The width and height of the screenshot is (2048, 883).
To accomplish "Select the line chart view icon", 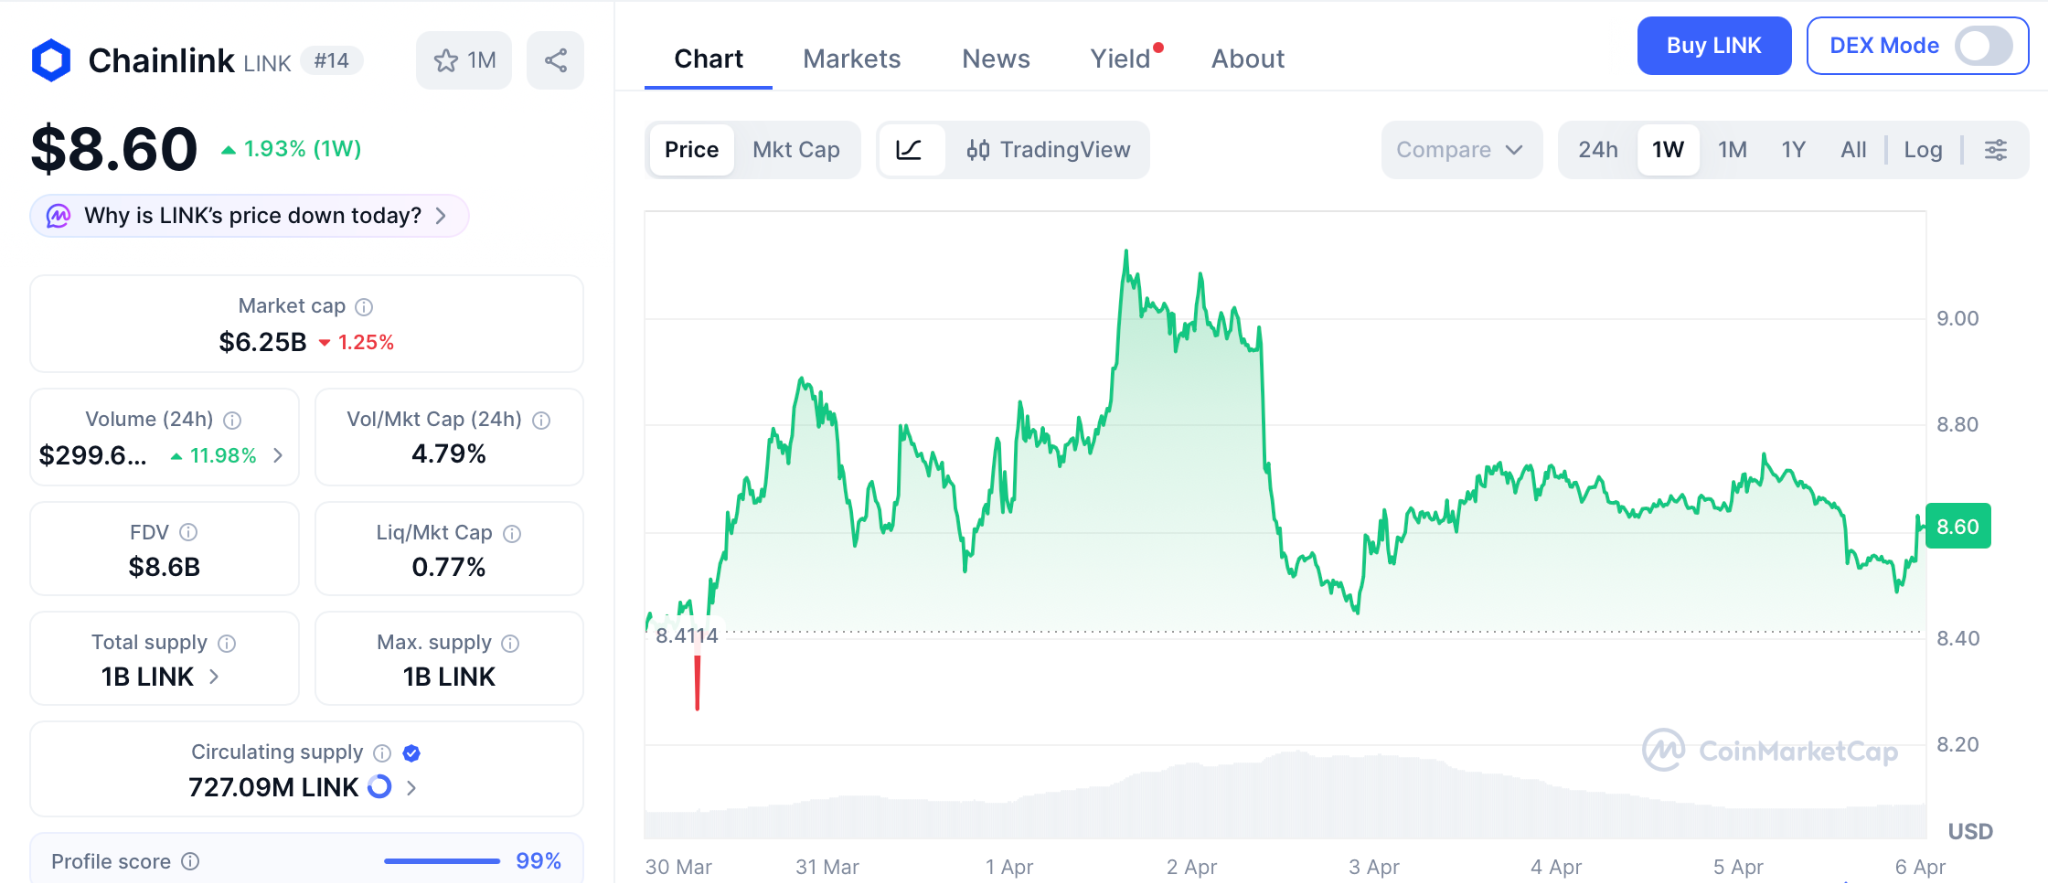I will point(909,150).
